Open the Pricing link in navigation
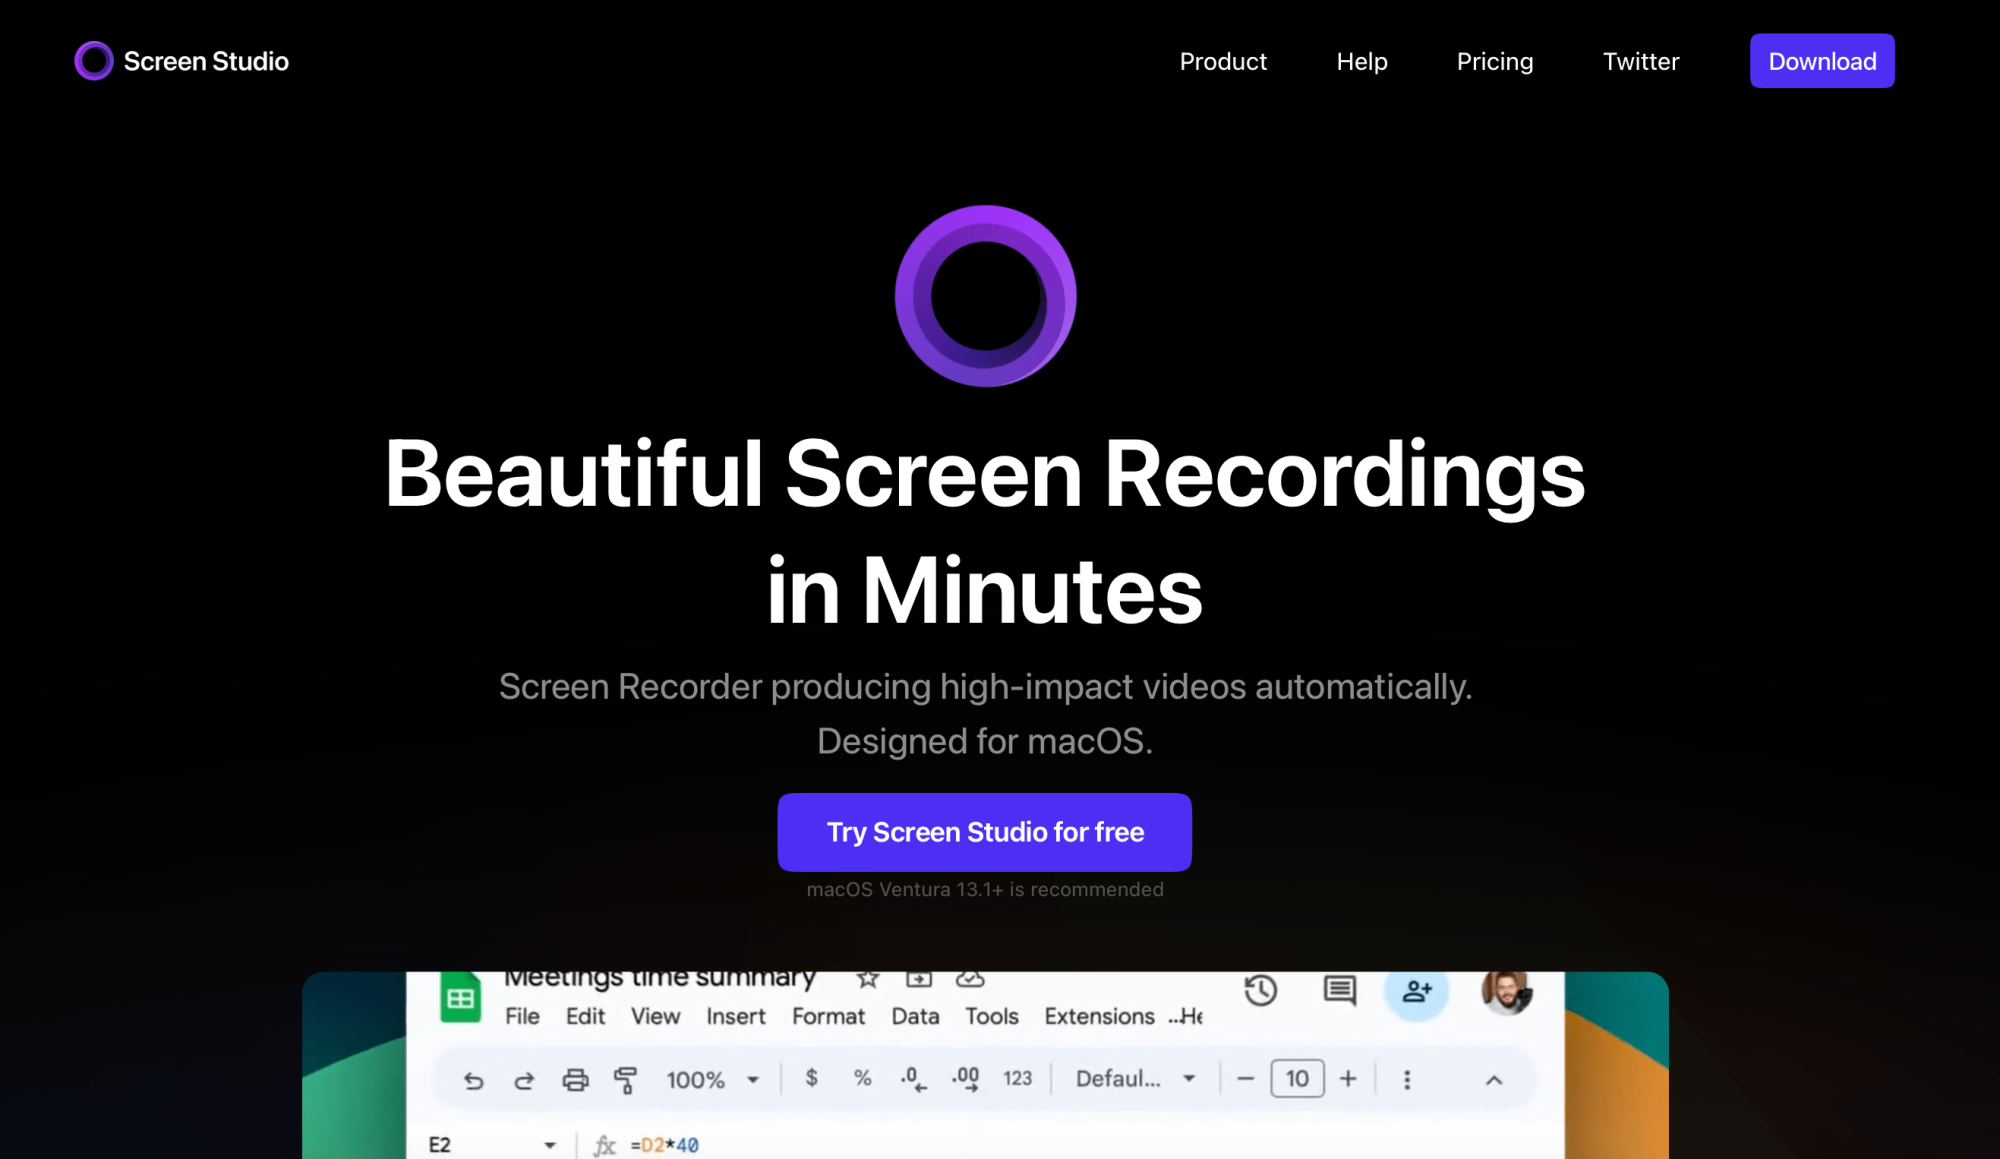This screenshot has height=1159, width=2000. pos(1495,61)
